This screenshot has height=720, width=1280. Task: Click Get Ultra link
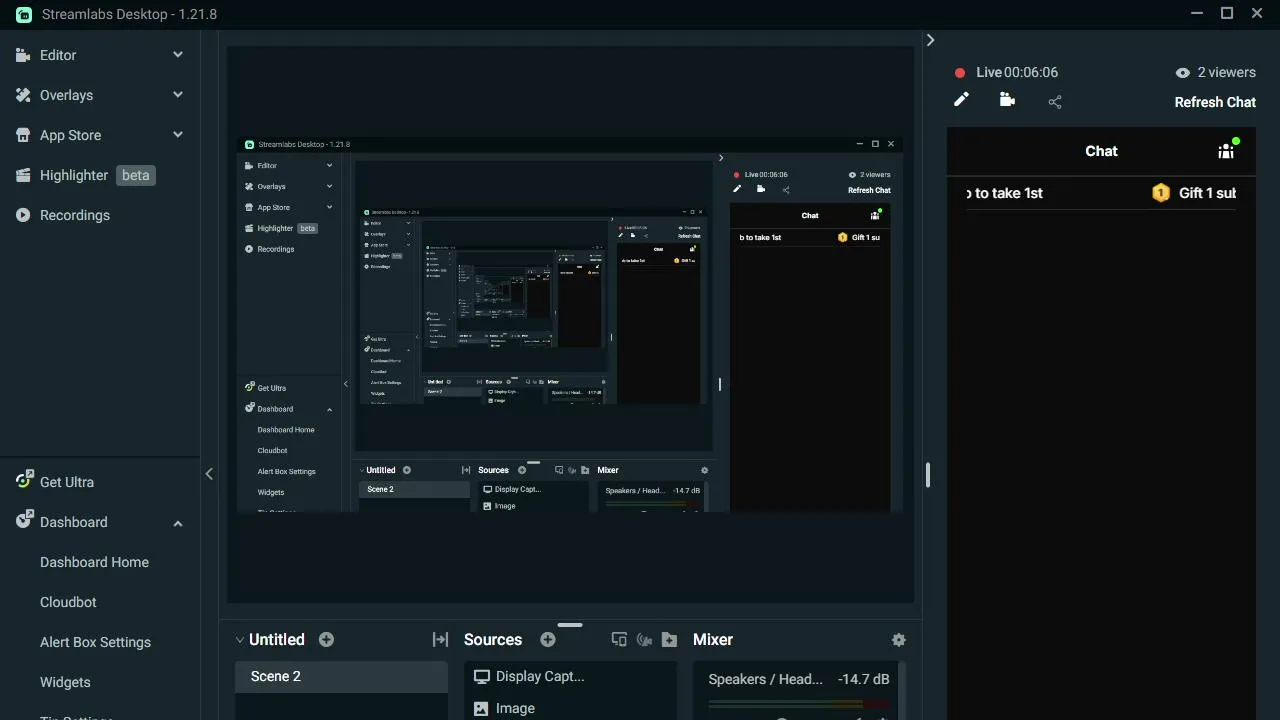pyautogui.click(x=67, y=482)
